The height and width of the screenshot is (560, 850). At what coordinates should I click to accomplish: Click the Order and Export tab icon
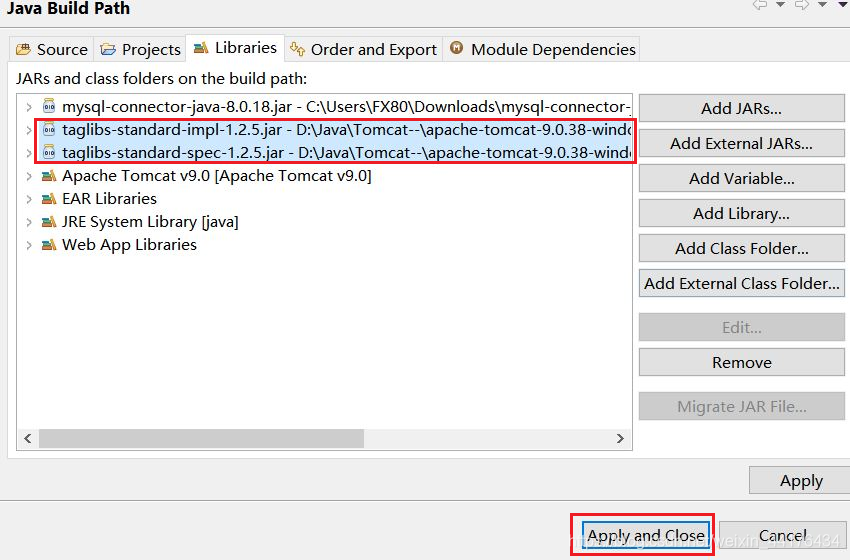click(297, 49)
